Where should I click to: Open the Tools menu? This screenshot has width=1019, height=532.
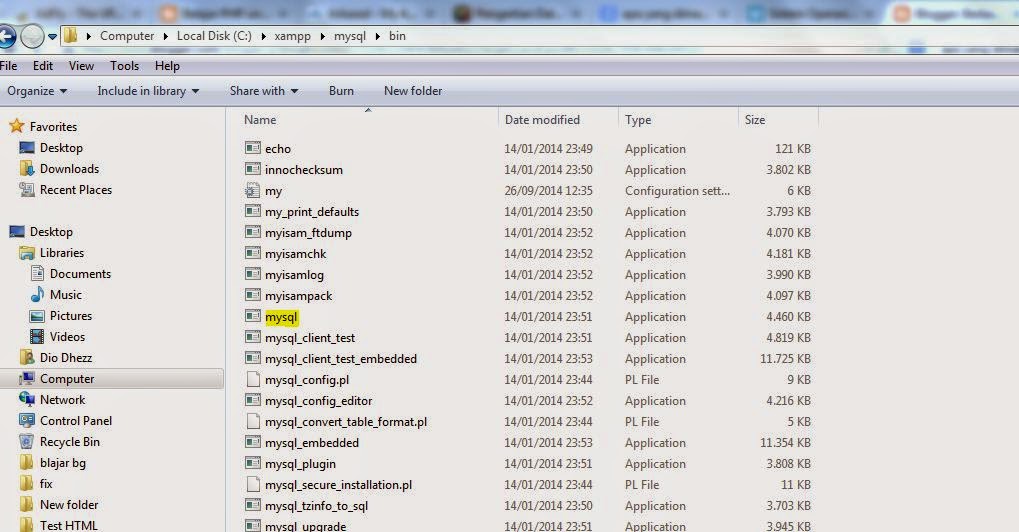click(124, 66)
